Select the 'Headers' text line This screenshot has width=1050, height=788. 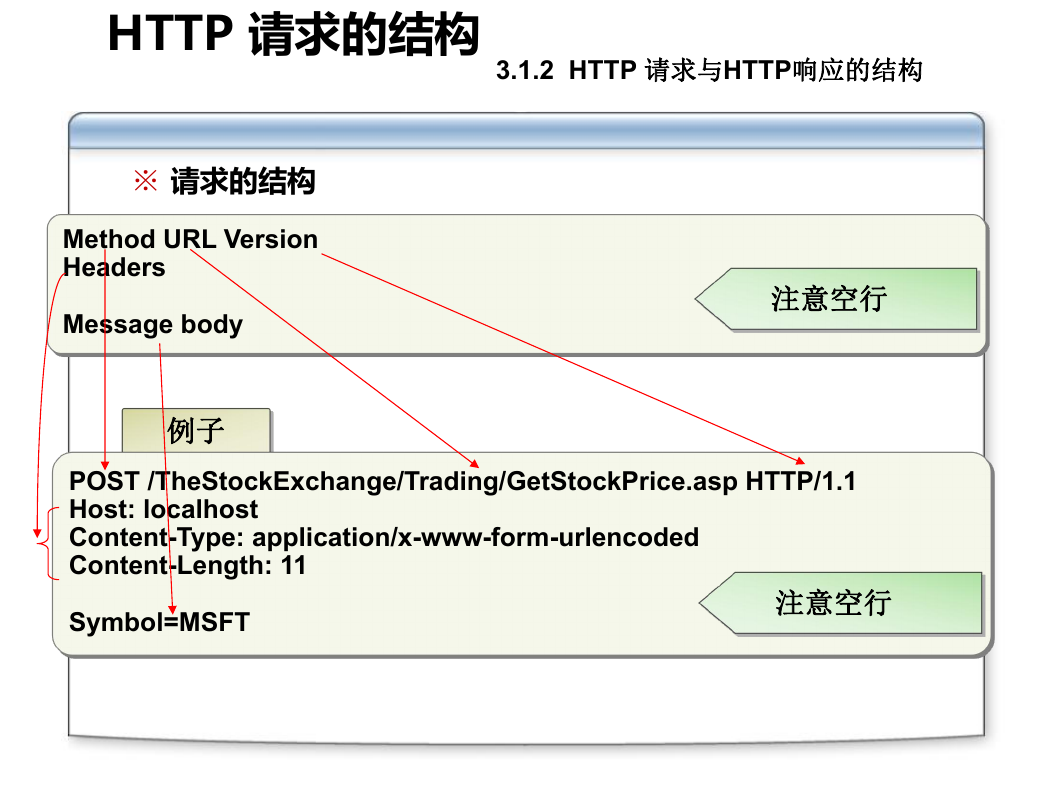[114, 267]
